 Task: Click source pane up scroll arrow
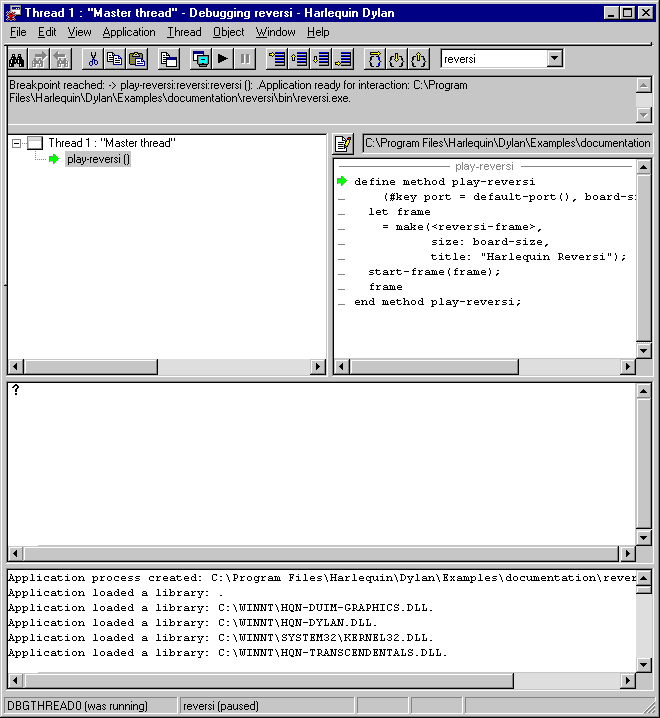click(x=644, y=167)
